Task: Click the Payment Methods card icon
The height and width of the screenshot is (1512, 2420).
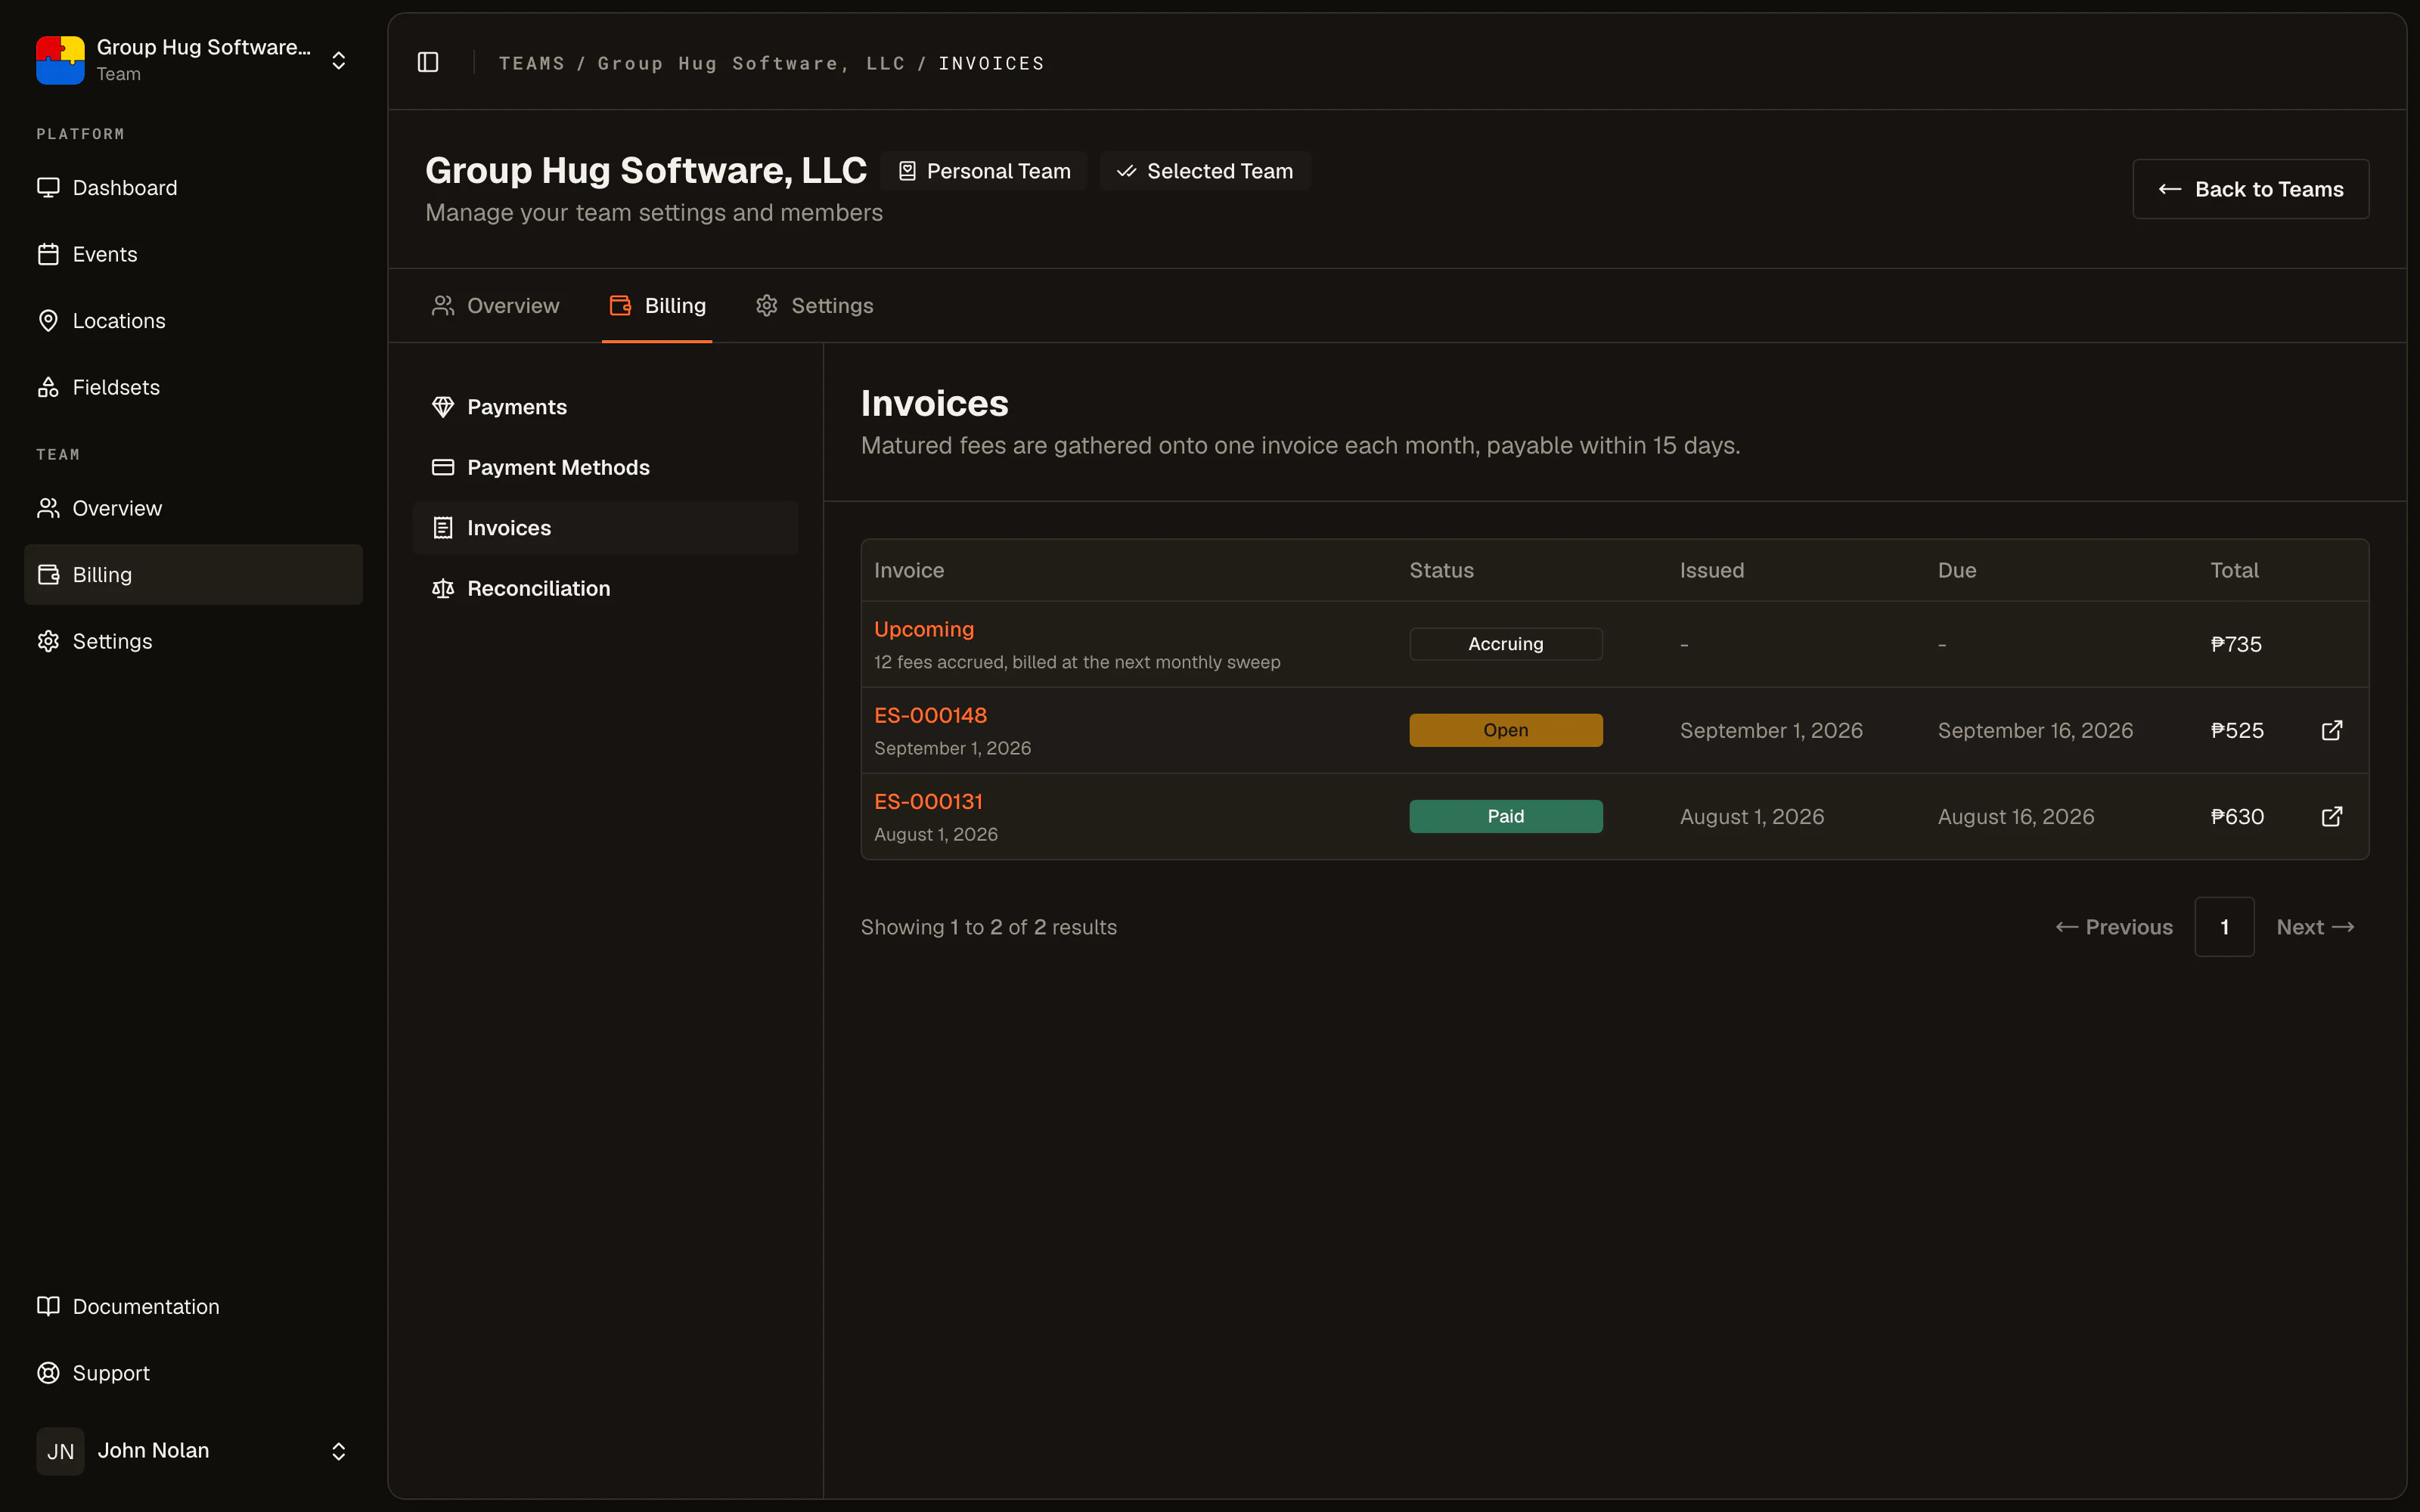Action: [x=443, y=467]
